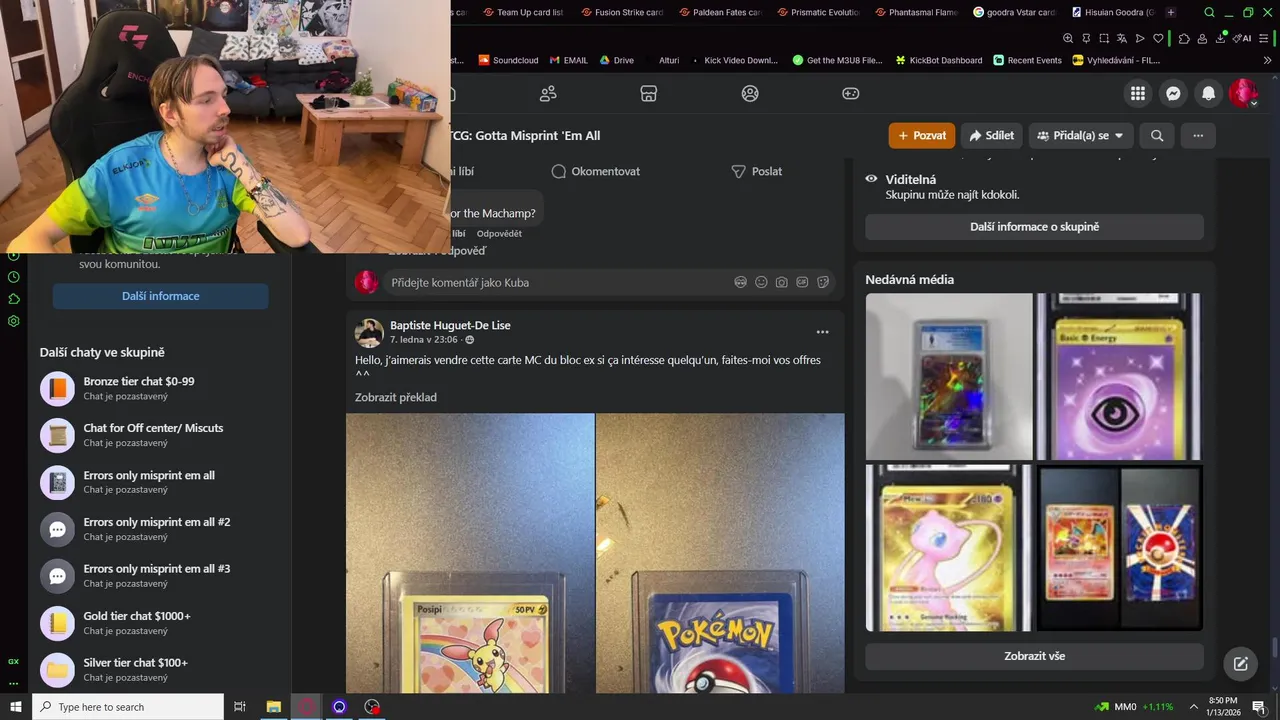1280x720 pixels.
Task: Open the Windows Start menu
Action: [16, 707]
